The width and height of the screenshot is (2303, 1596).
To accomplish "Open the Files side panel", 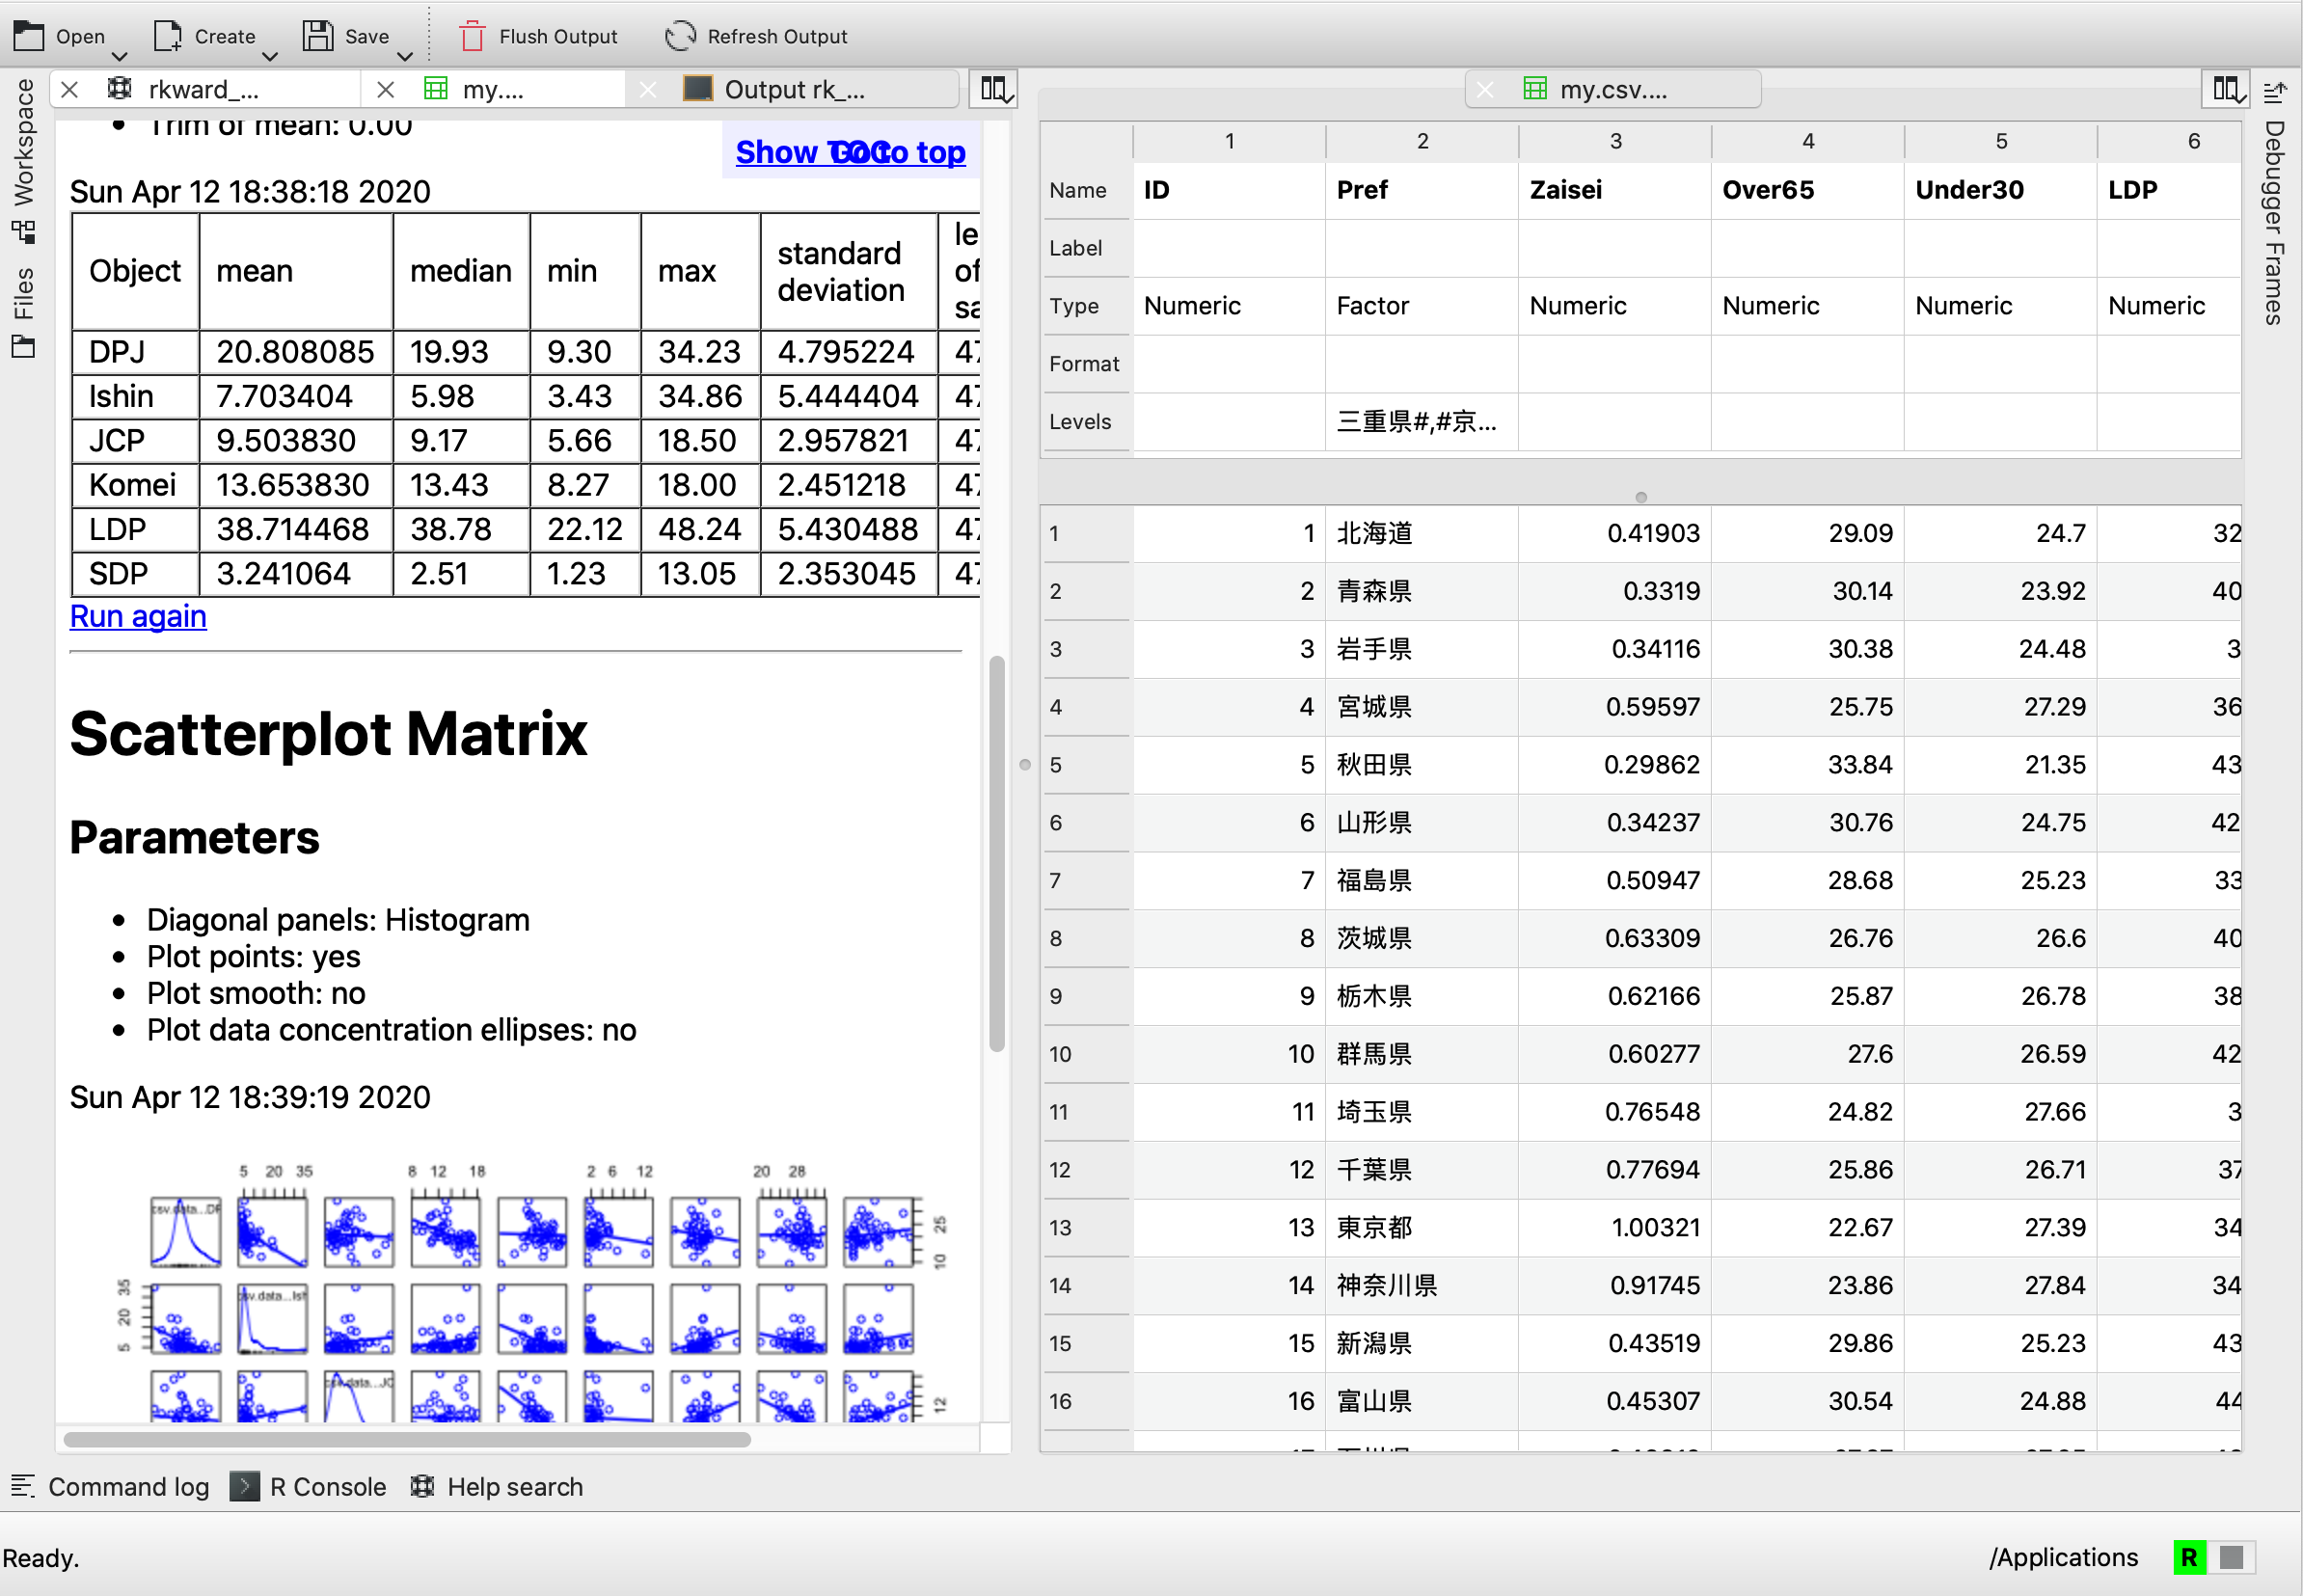I will pos(23,312).
